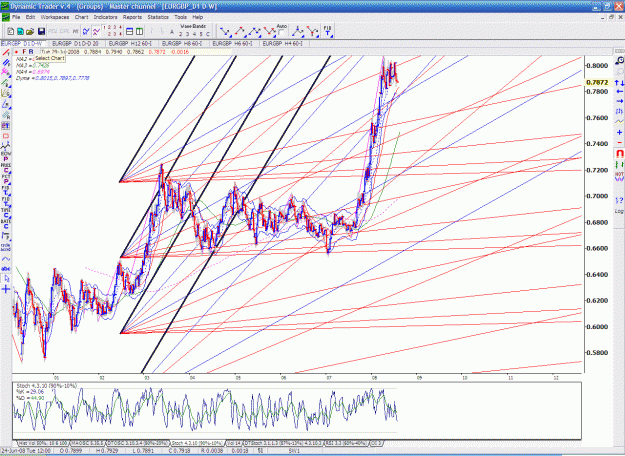625x456 pixels.
Task: Click the save floppy disk icon
Action: coord(41,31)
